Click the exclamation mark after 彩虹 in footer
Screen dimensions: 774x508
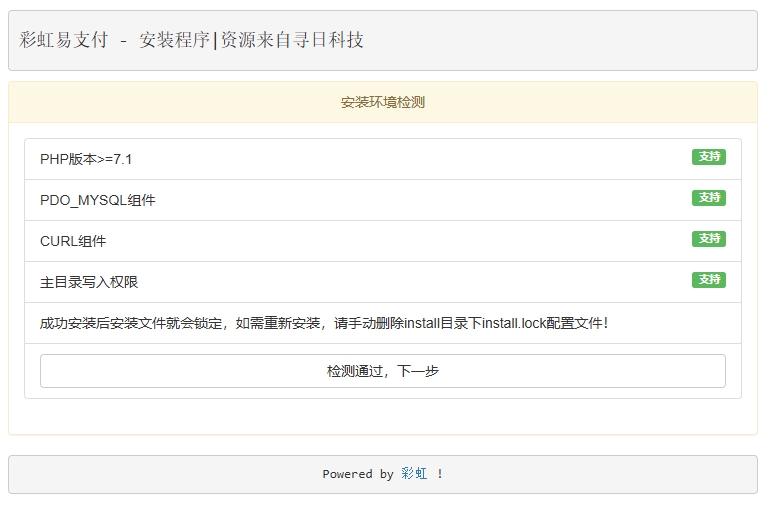(440, 474)
